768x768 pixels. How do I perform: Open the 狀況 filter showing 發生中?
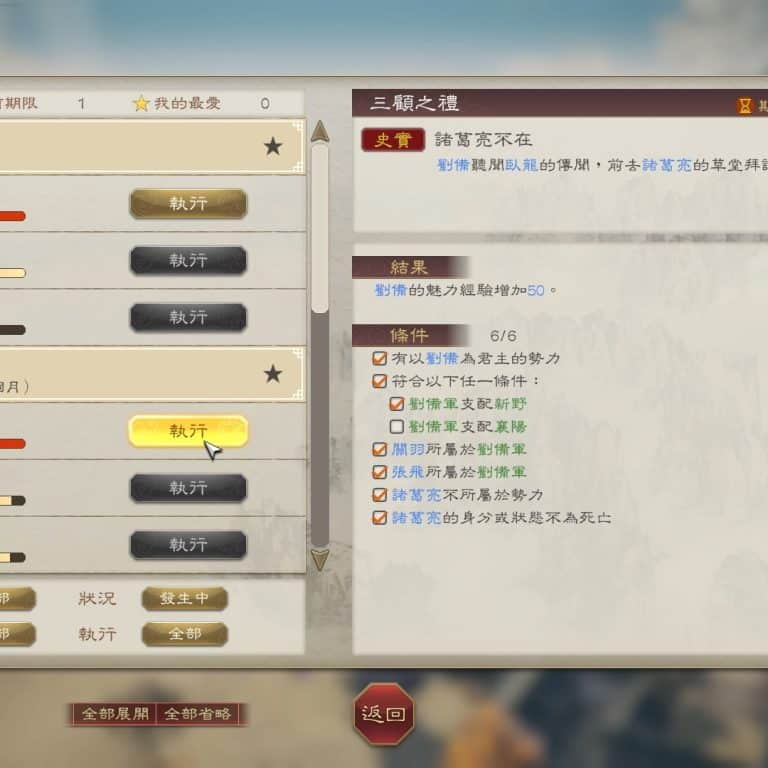(185, 599)
